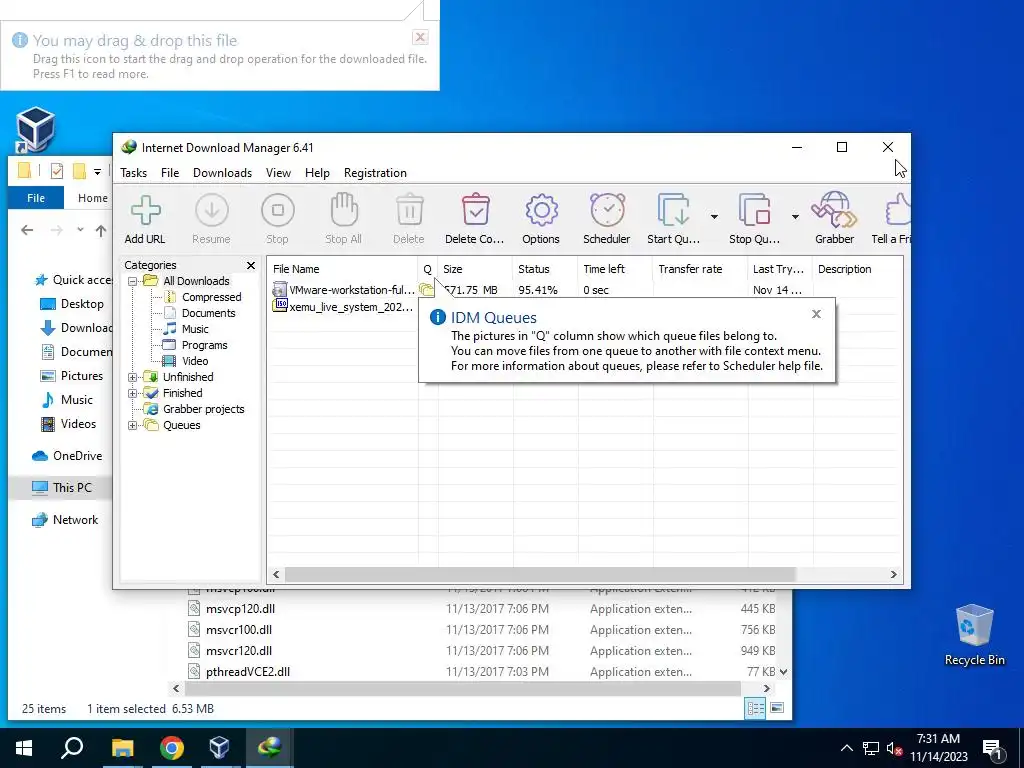Screen dimensions: 1024x768
Task: Select pthreadVCE2.dll file in Explorer
Action: click(248, 671)
